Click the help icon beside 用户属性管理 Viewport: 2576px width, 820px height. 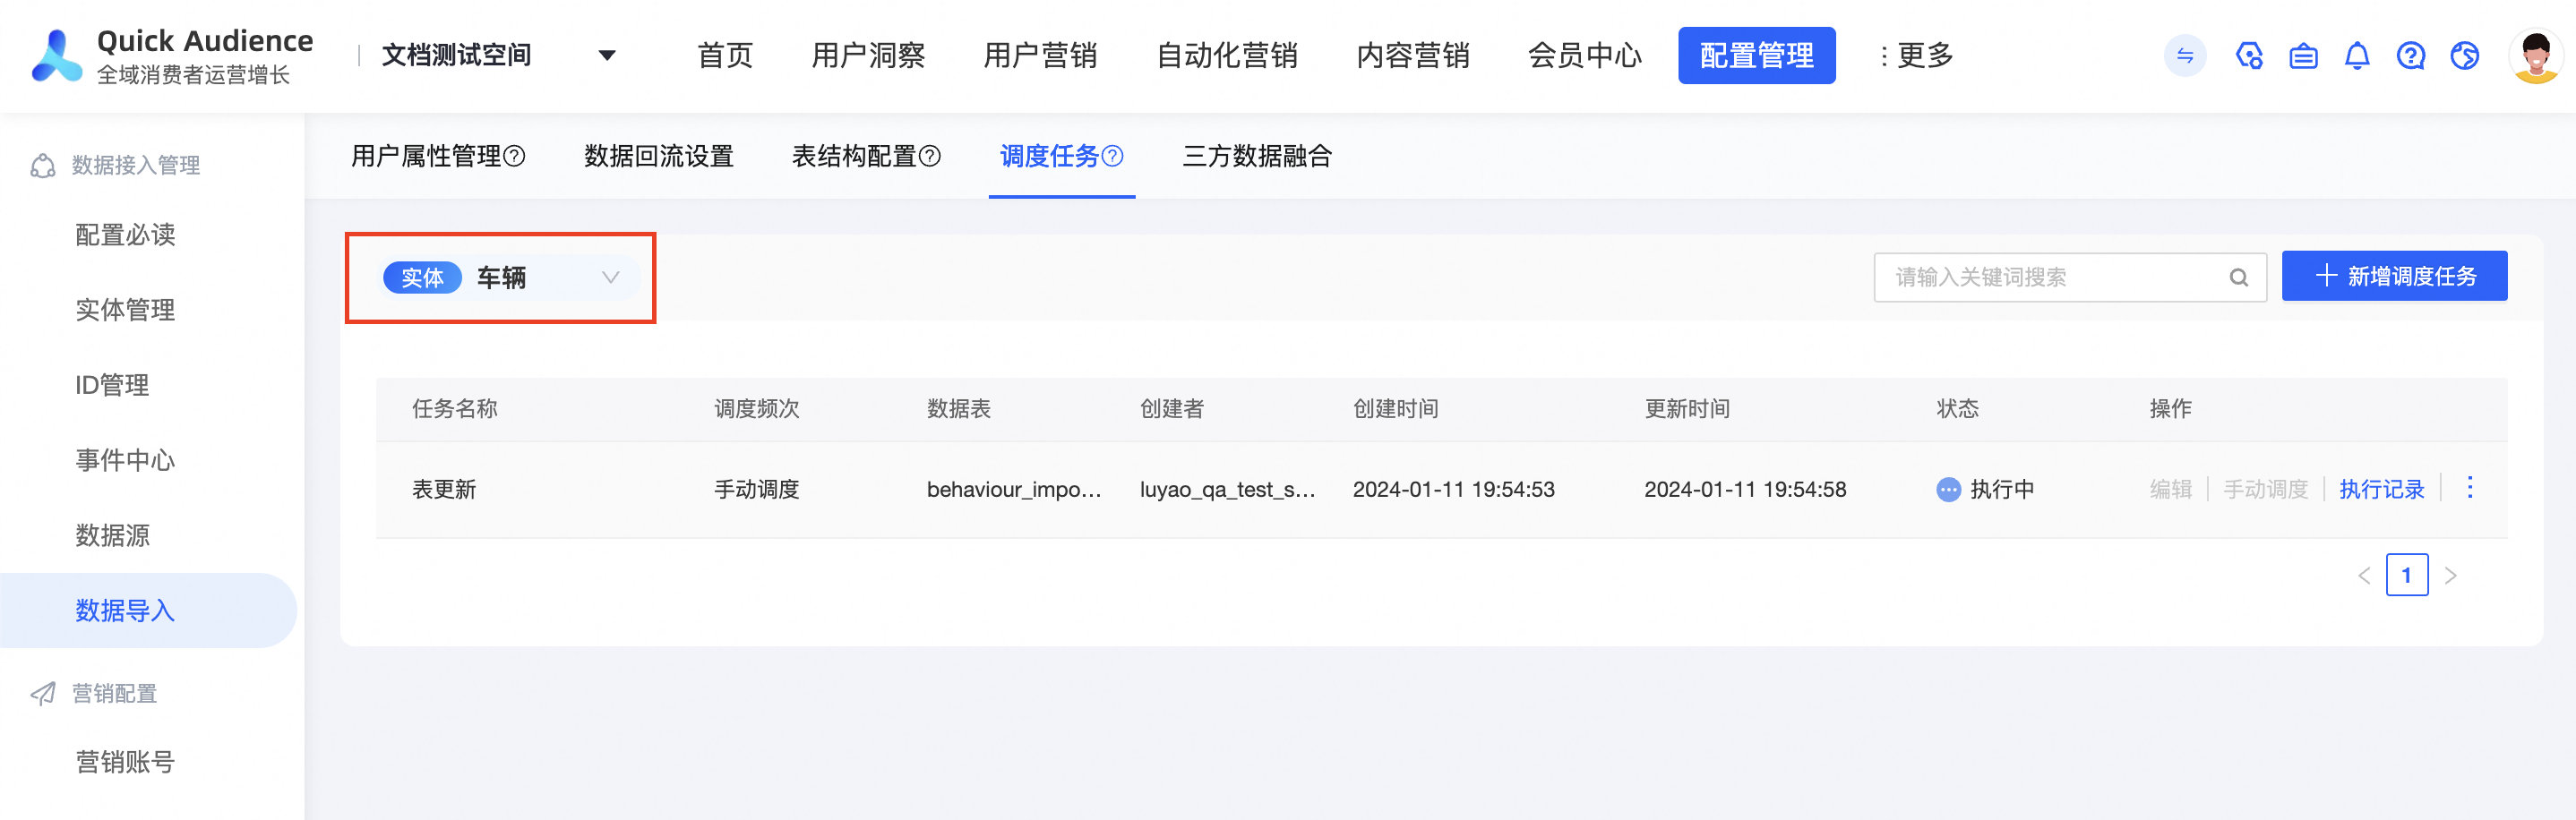tap(514, 156)
